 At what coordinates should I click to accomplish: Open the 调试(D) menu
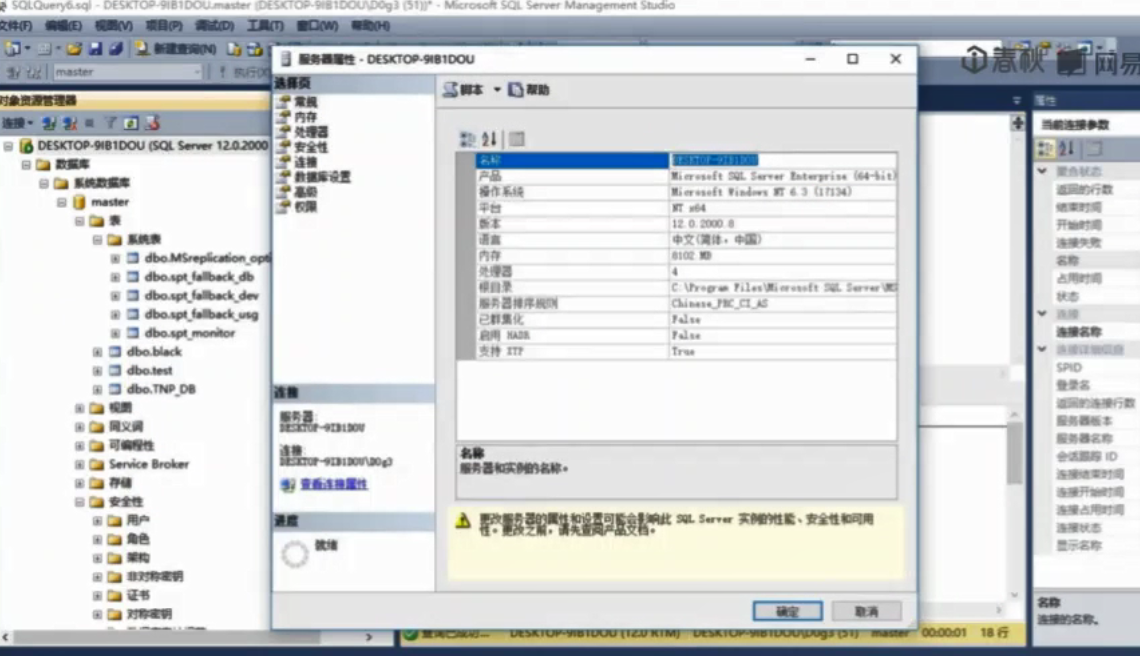click(214, 25)
